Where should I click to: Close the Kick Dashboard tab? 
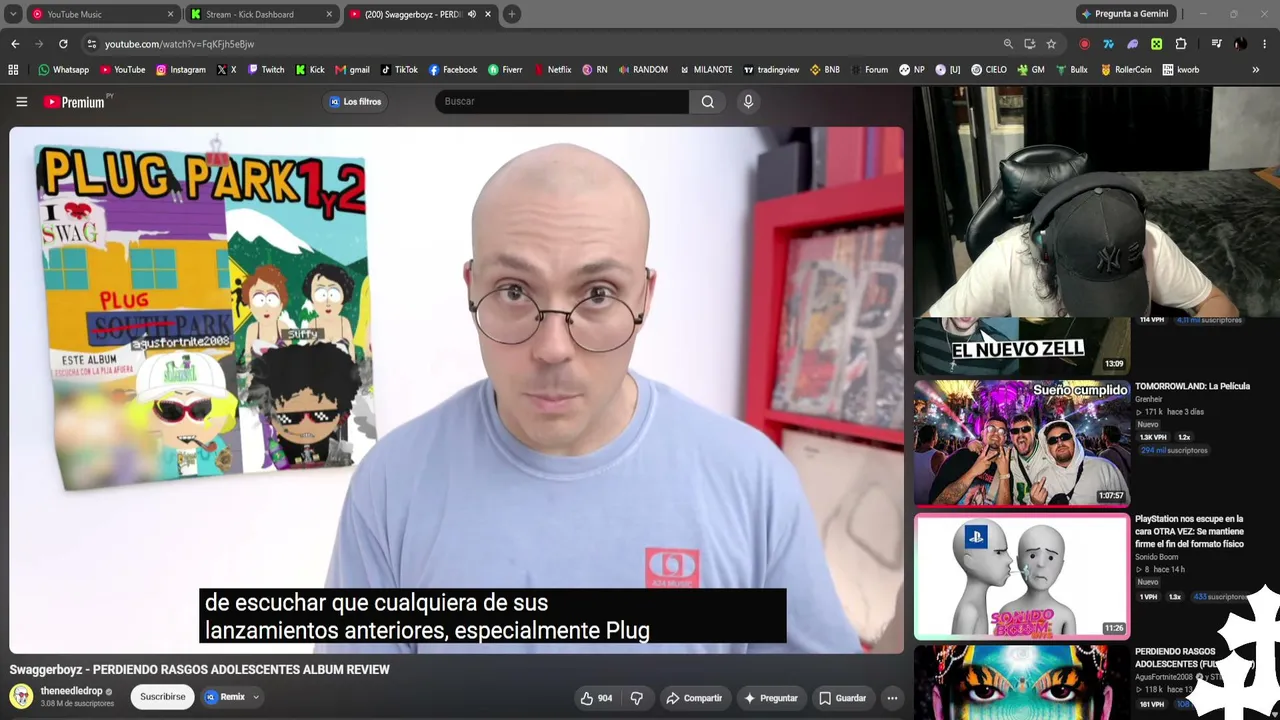(x=329, y=14)
